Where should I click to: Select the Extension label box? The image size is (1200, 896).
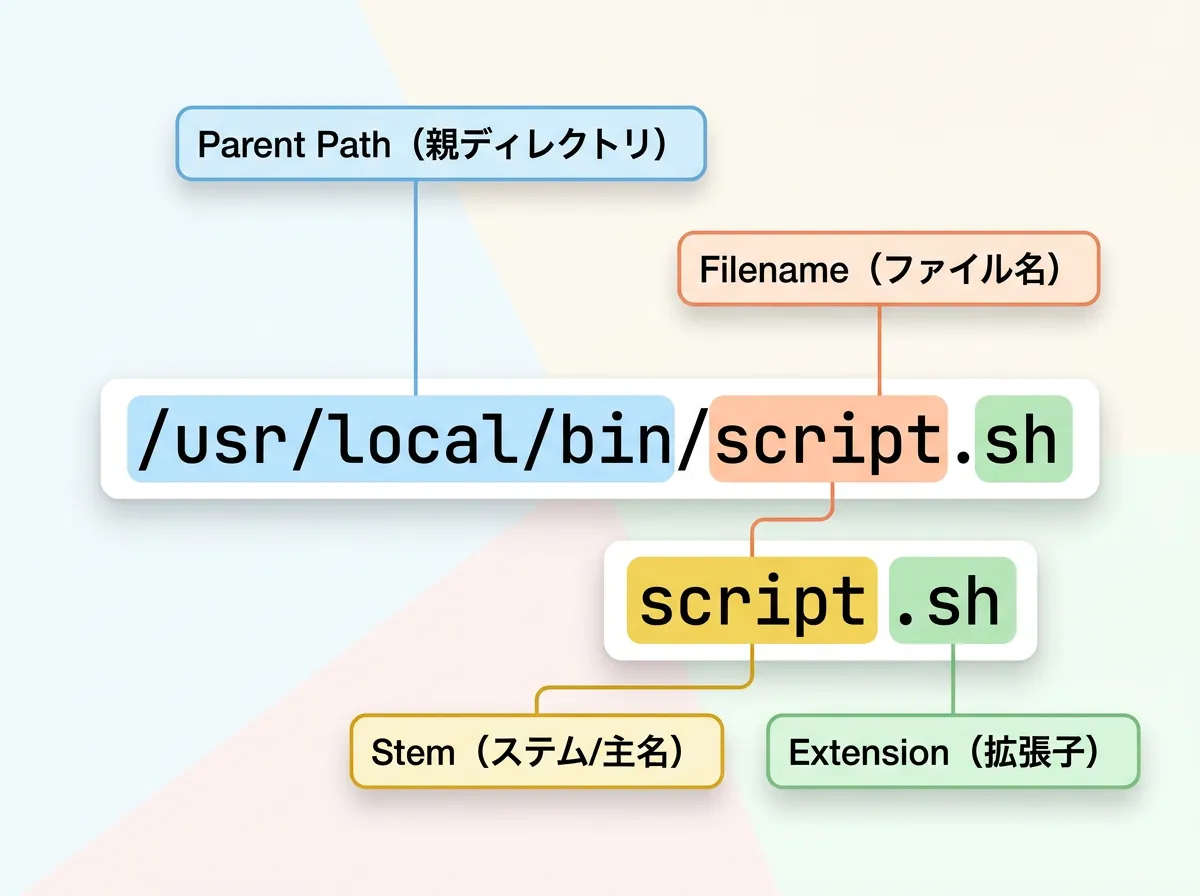coord(952,752)
